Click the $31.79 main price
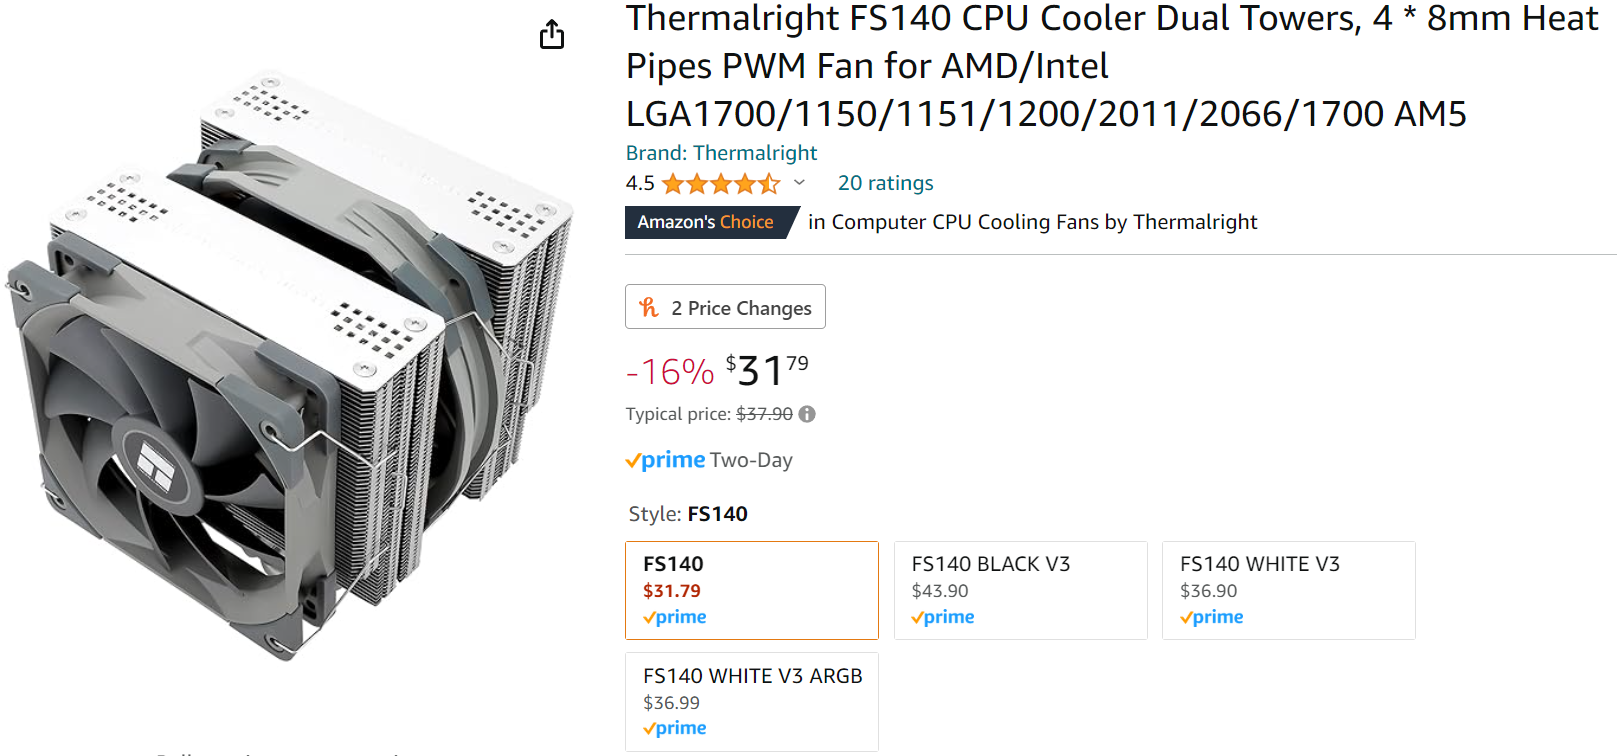Image resolution: width=1617 pixels, height=756 pixels. [x=767, y=371]
